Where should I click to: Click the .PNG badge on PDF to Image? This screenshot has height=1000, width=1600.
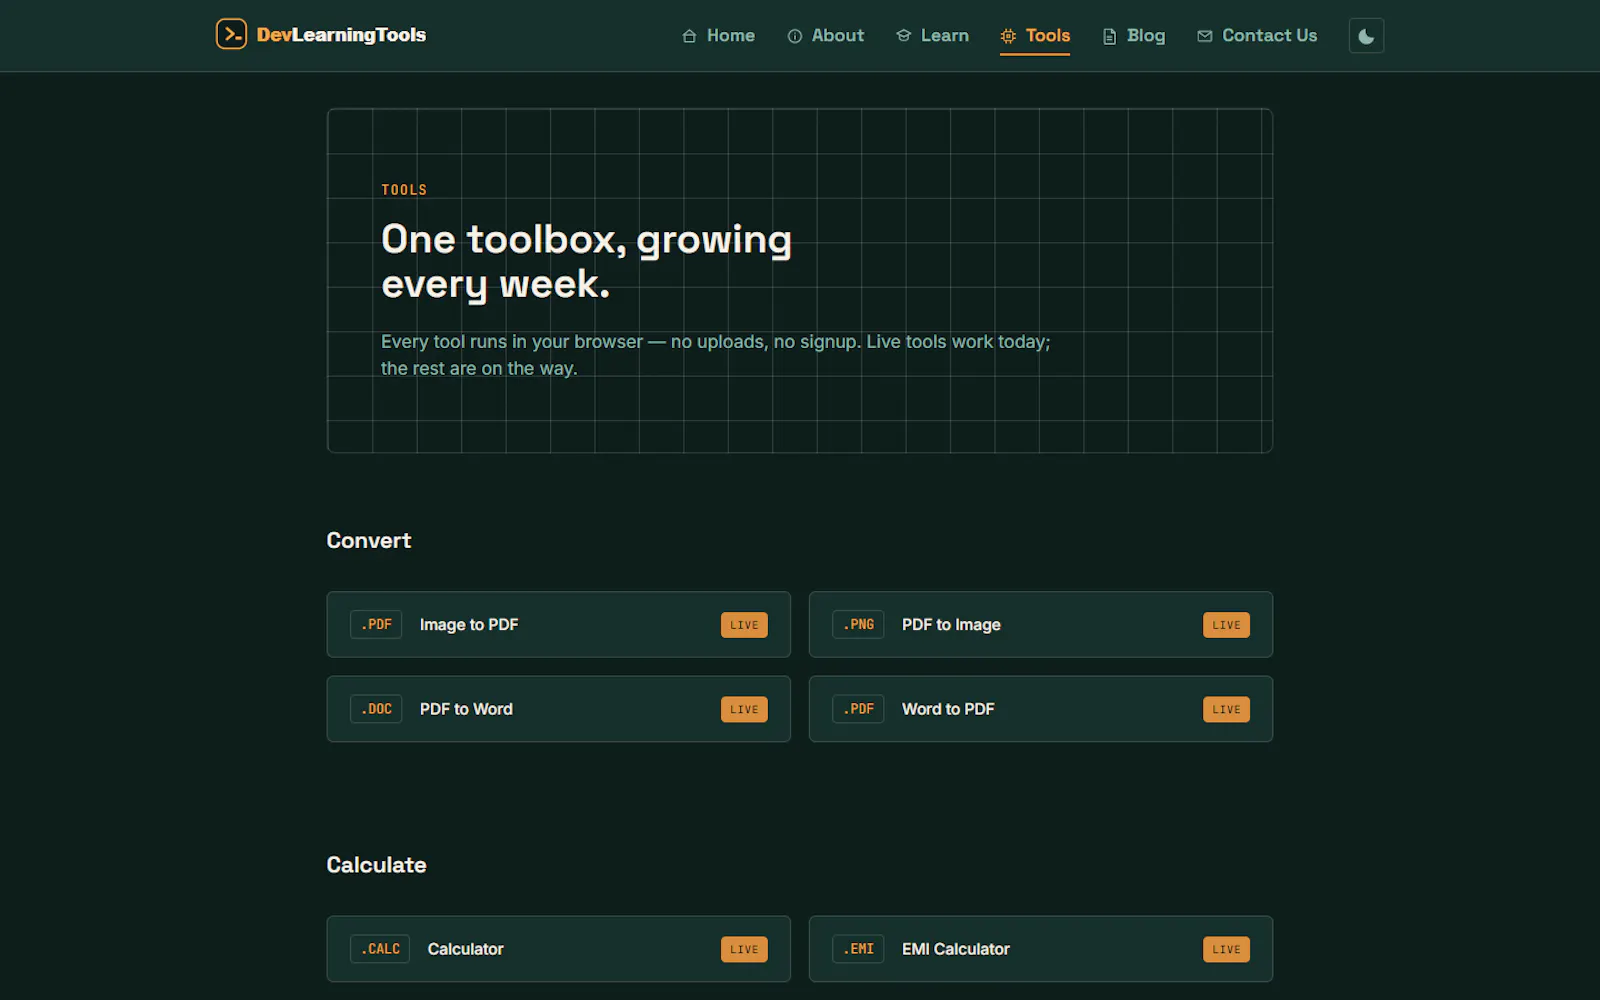858,624
